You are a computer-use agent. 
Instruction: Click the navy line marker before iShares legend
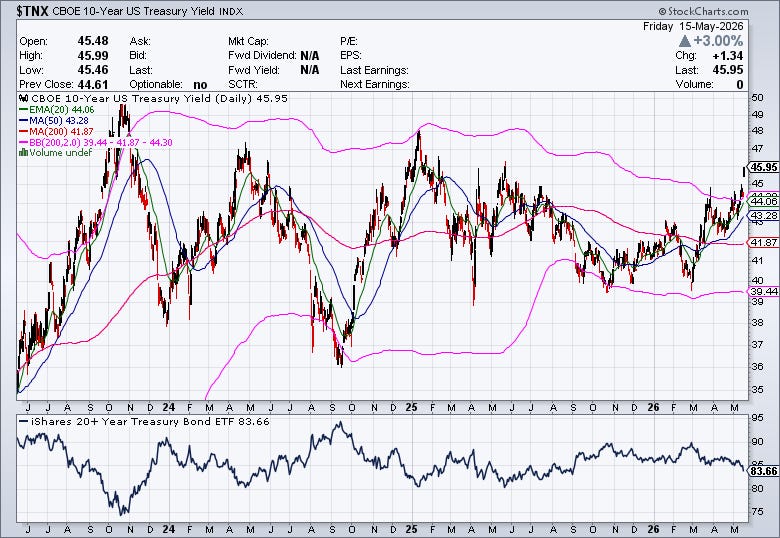(23, 422)
